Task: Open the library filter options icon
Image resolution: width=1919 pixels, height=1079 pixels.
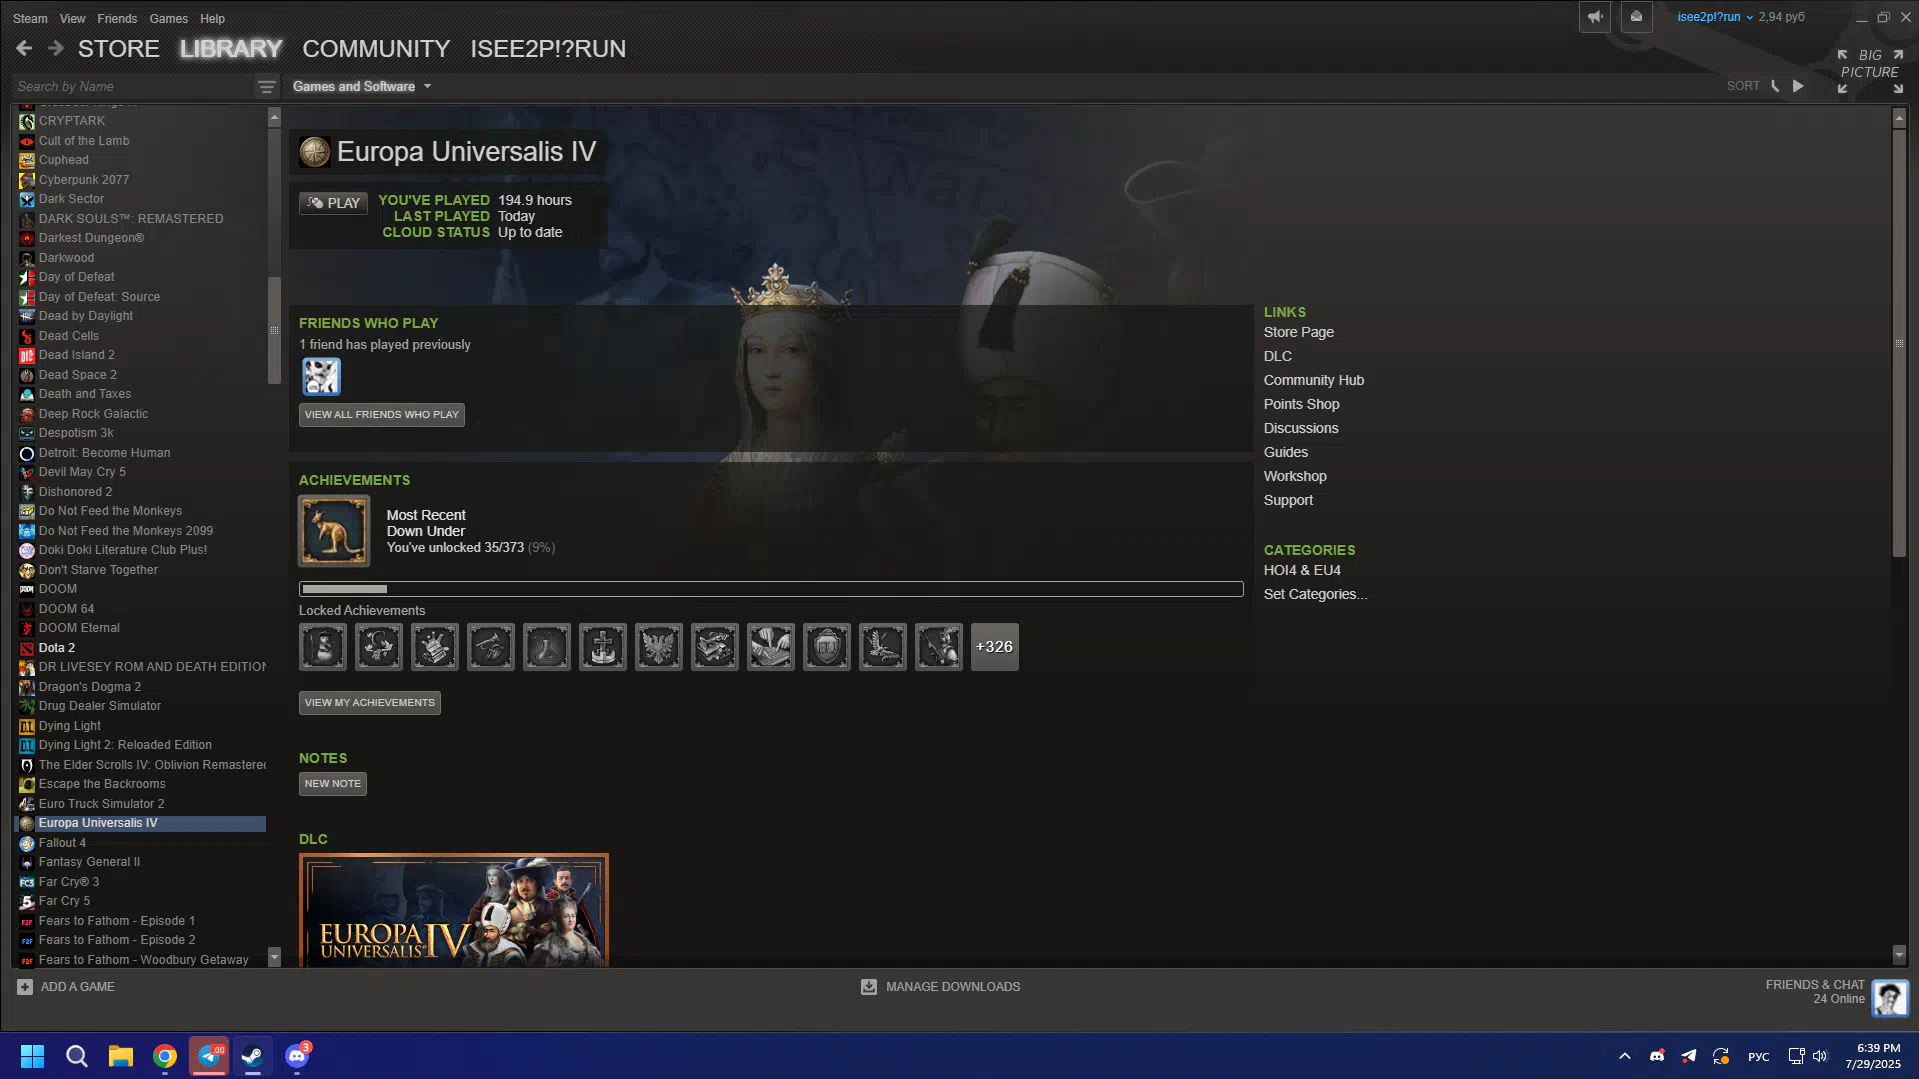Action: tap(266, 87)
